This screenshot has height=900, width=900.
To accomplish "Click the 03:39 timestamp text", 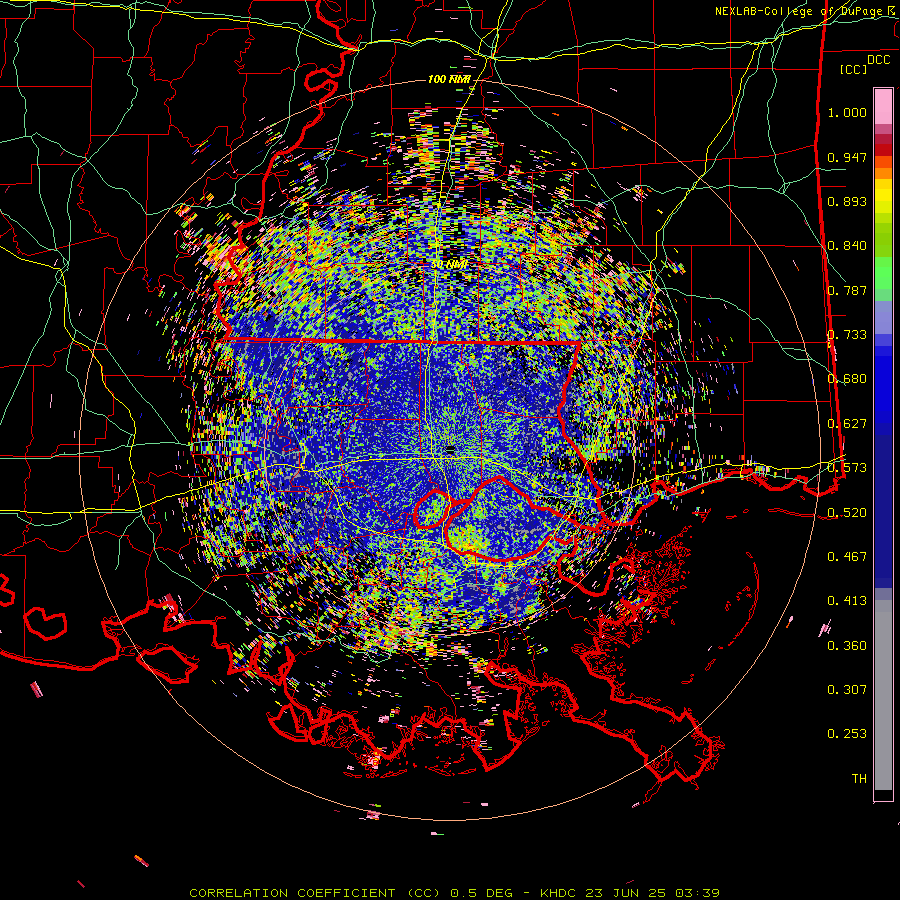I will tap(696, 893).
